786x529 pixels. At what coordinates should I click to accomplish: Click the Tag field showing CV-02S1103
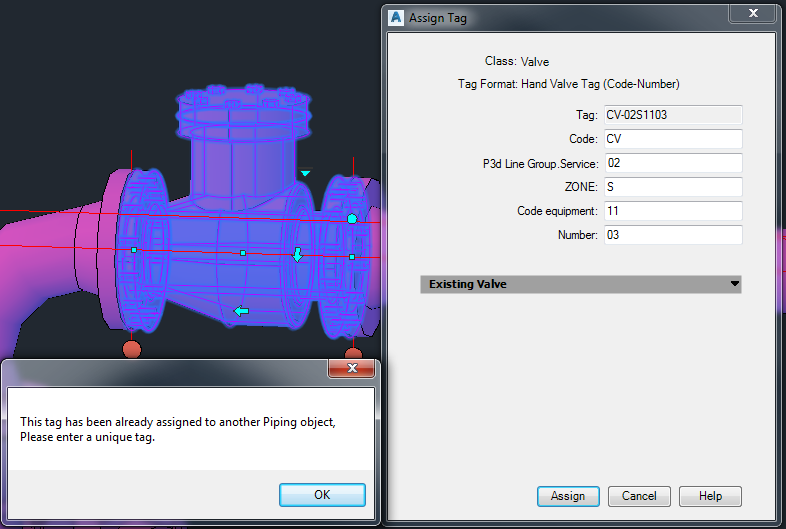click(x=673, y=115)
